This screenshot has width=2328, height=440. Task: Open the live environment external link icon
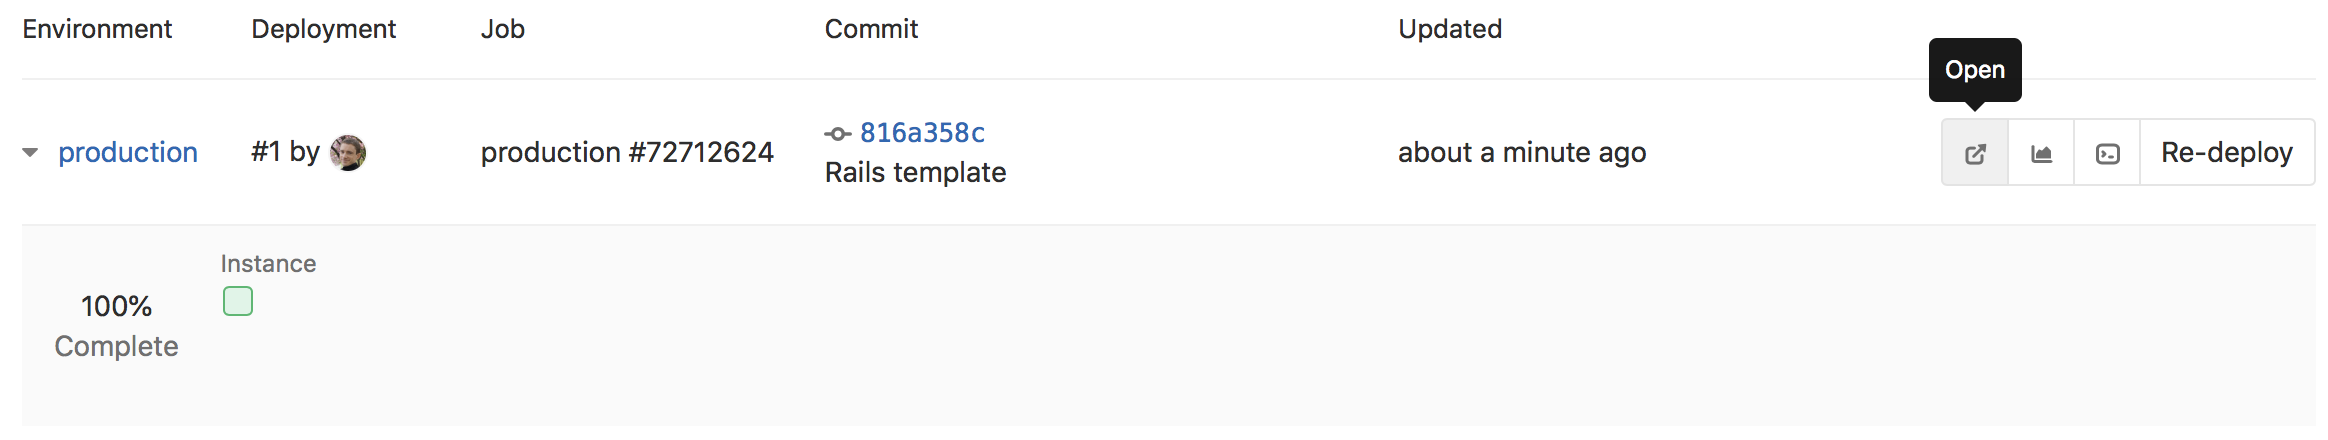click(1975, 153)
